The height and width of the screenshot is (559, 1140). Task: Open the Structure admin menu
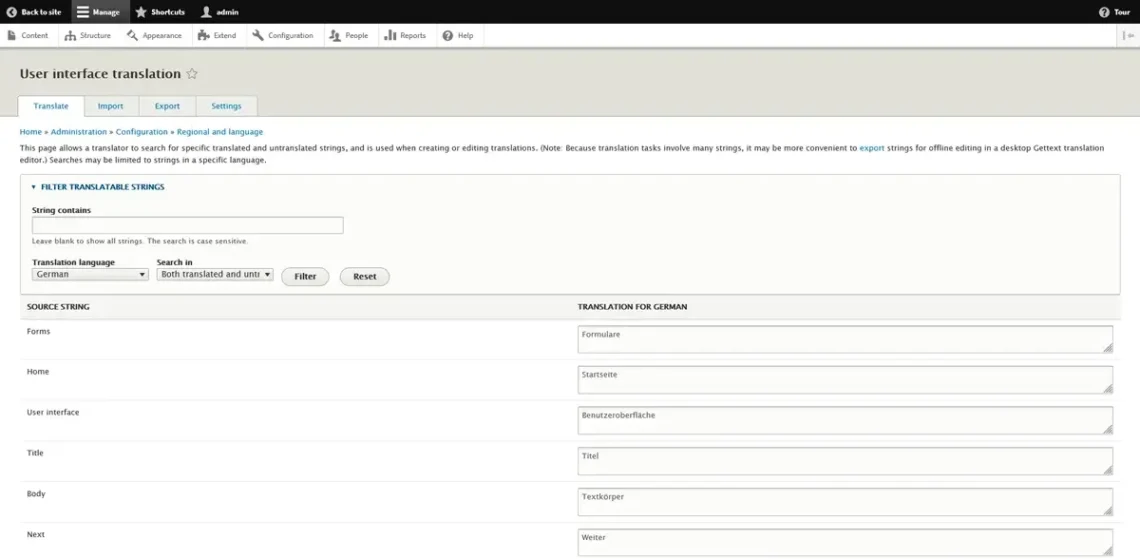click(x=88, y=36)
